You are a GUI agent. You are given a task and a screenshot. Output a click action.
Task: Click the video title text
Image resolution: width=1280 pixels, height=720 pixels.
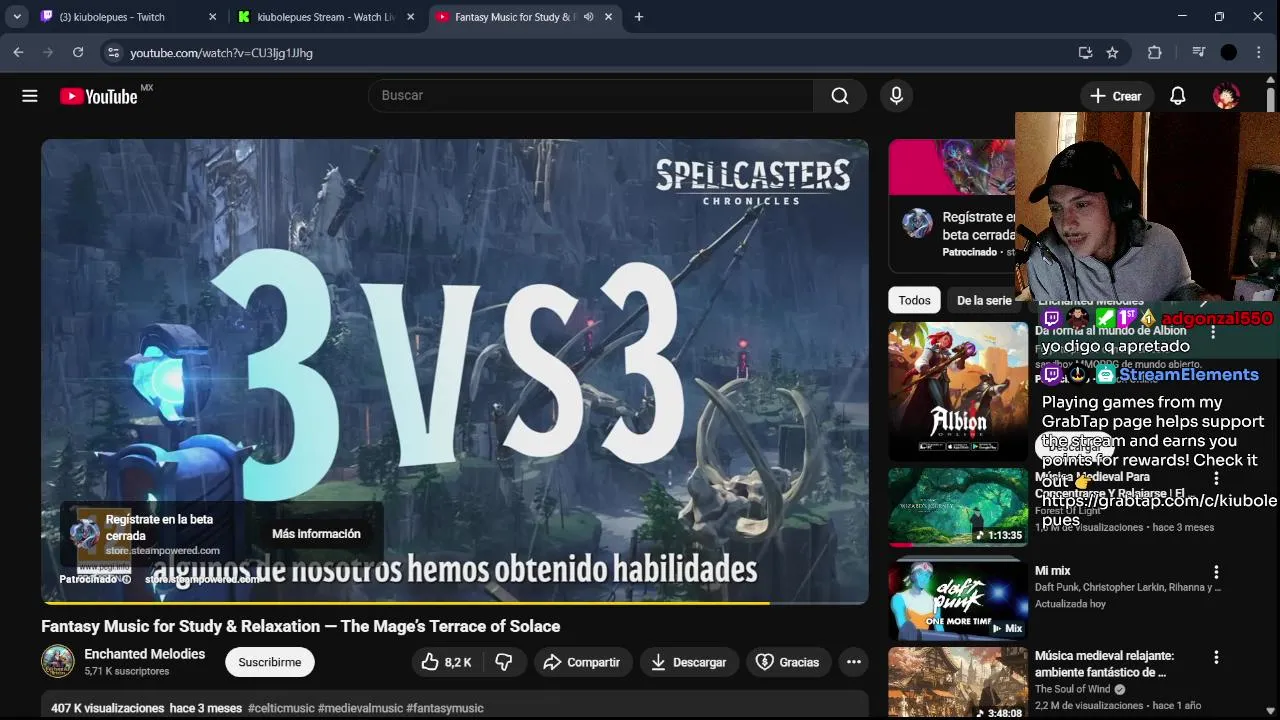point(300,626)
